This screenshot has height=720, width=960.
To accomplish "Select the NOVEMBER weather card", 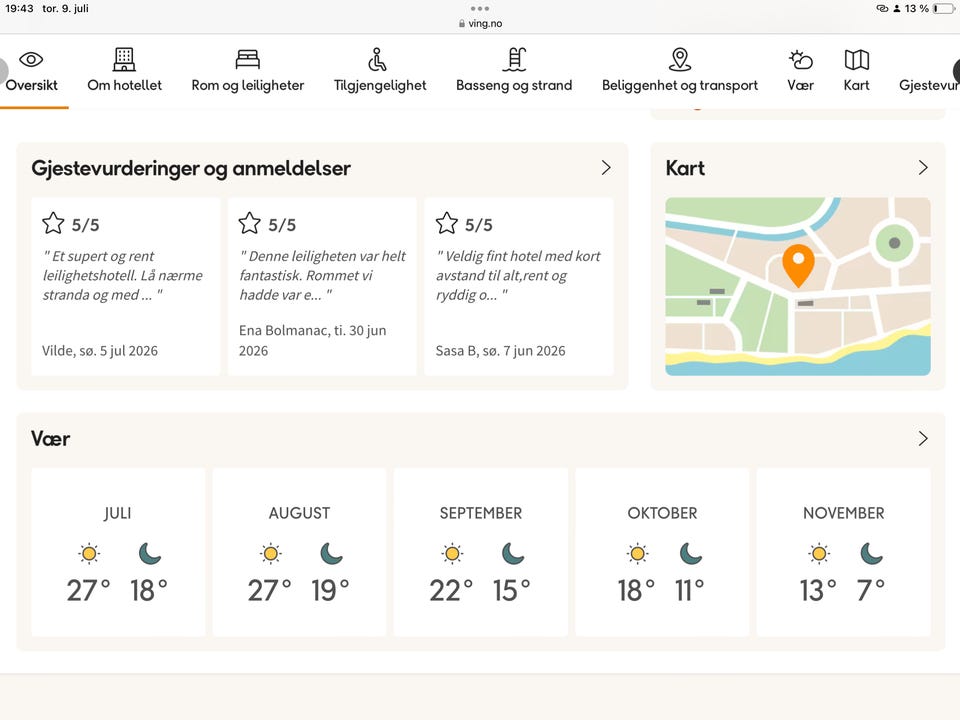I will pyautogui.click(x=844, y=552).
